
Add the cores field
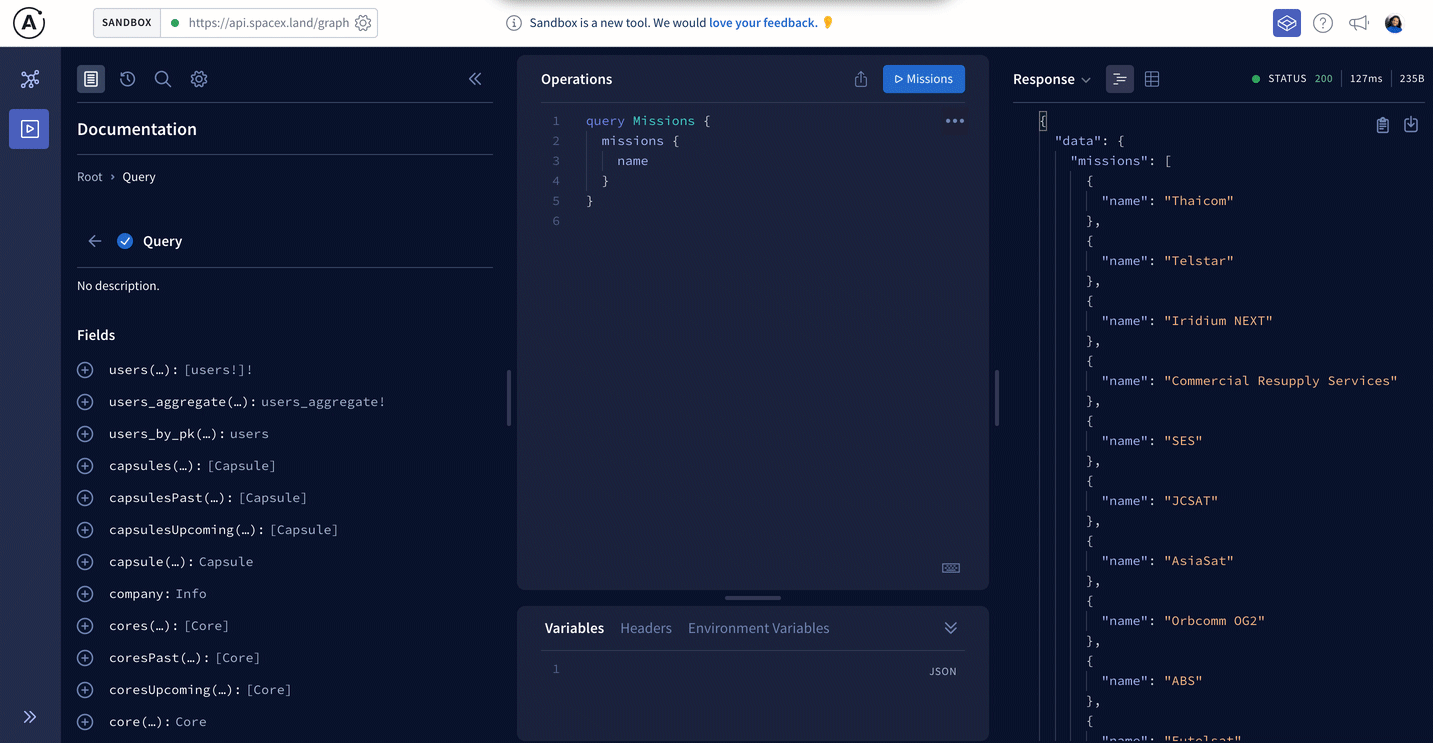tap(85, 626)
